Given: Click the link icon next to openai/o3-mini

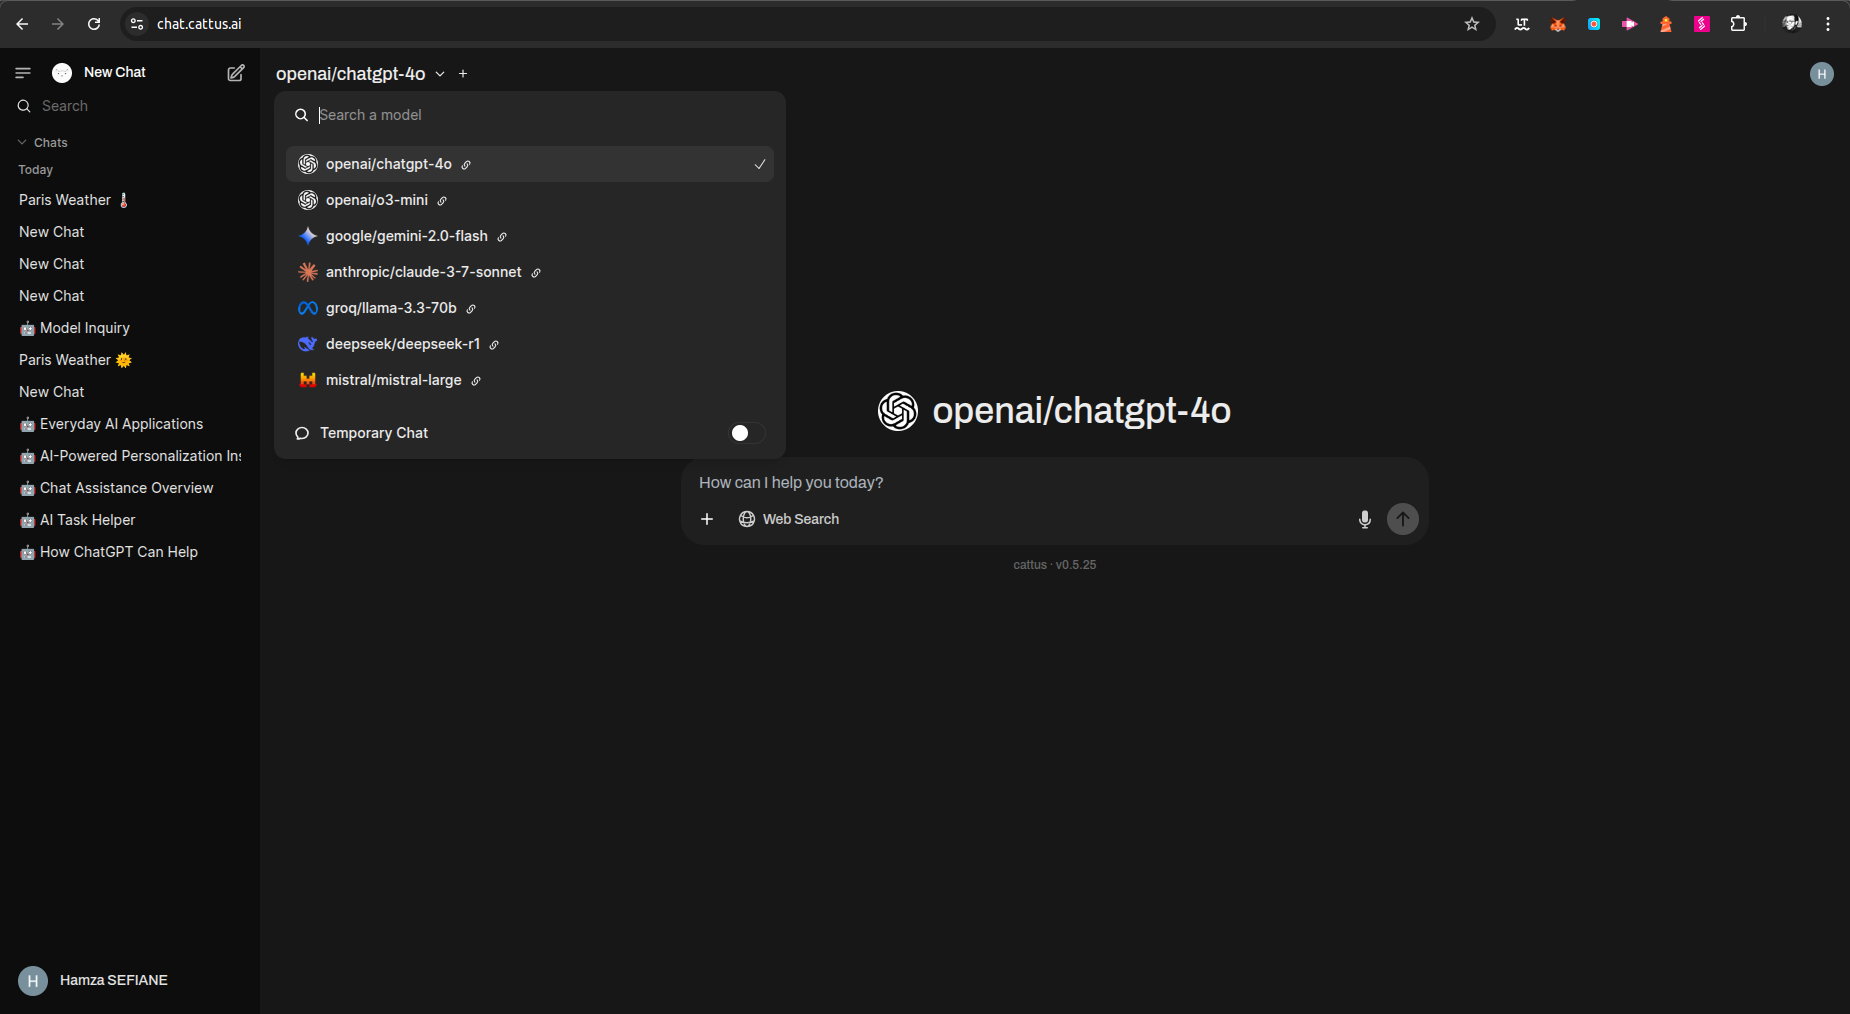Looking at the screenshot, I should [442, 201].
